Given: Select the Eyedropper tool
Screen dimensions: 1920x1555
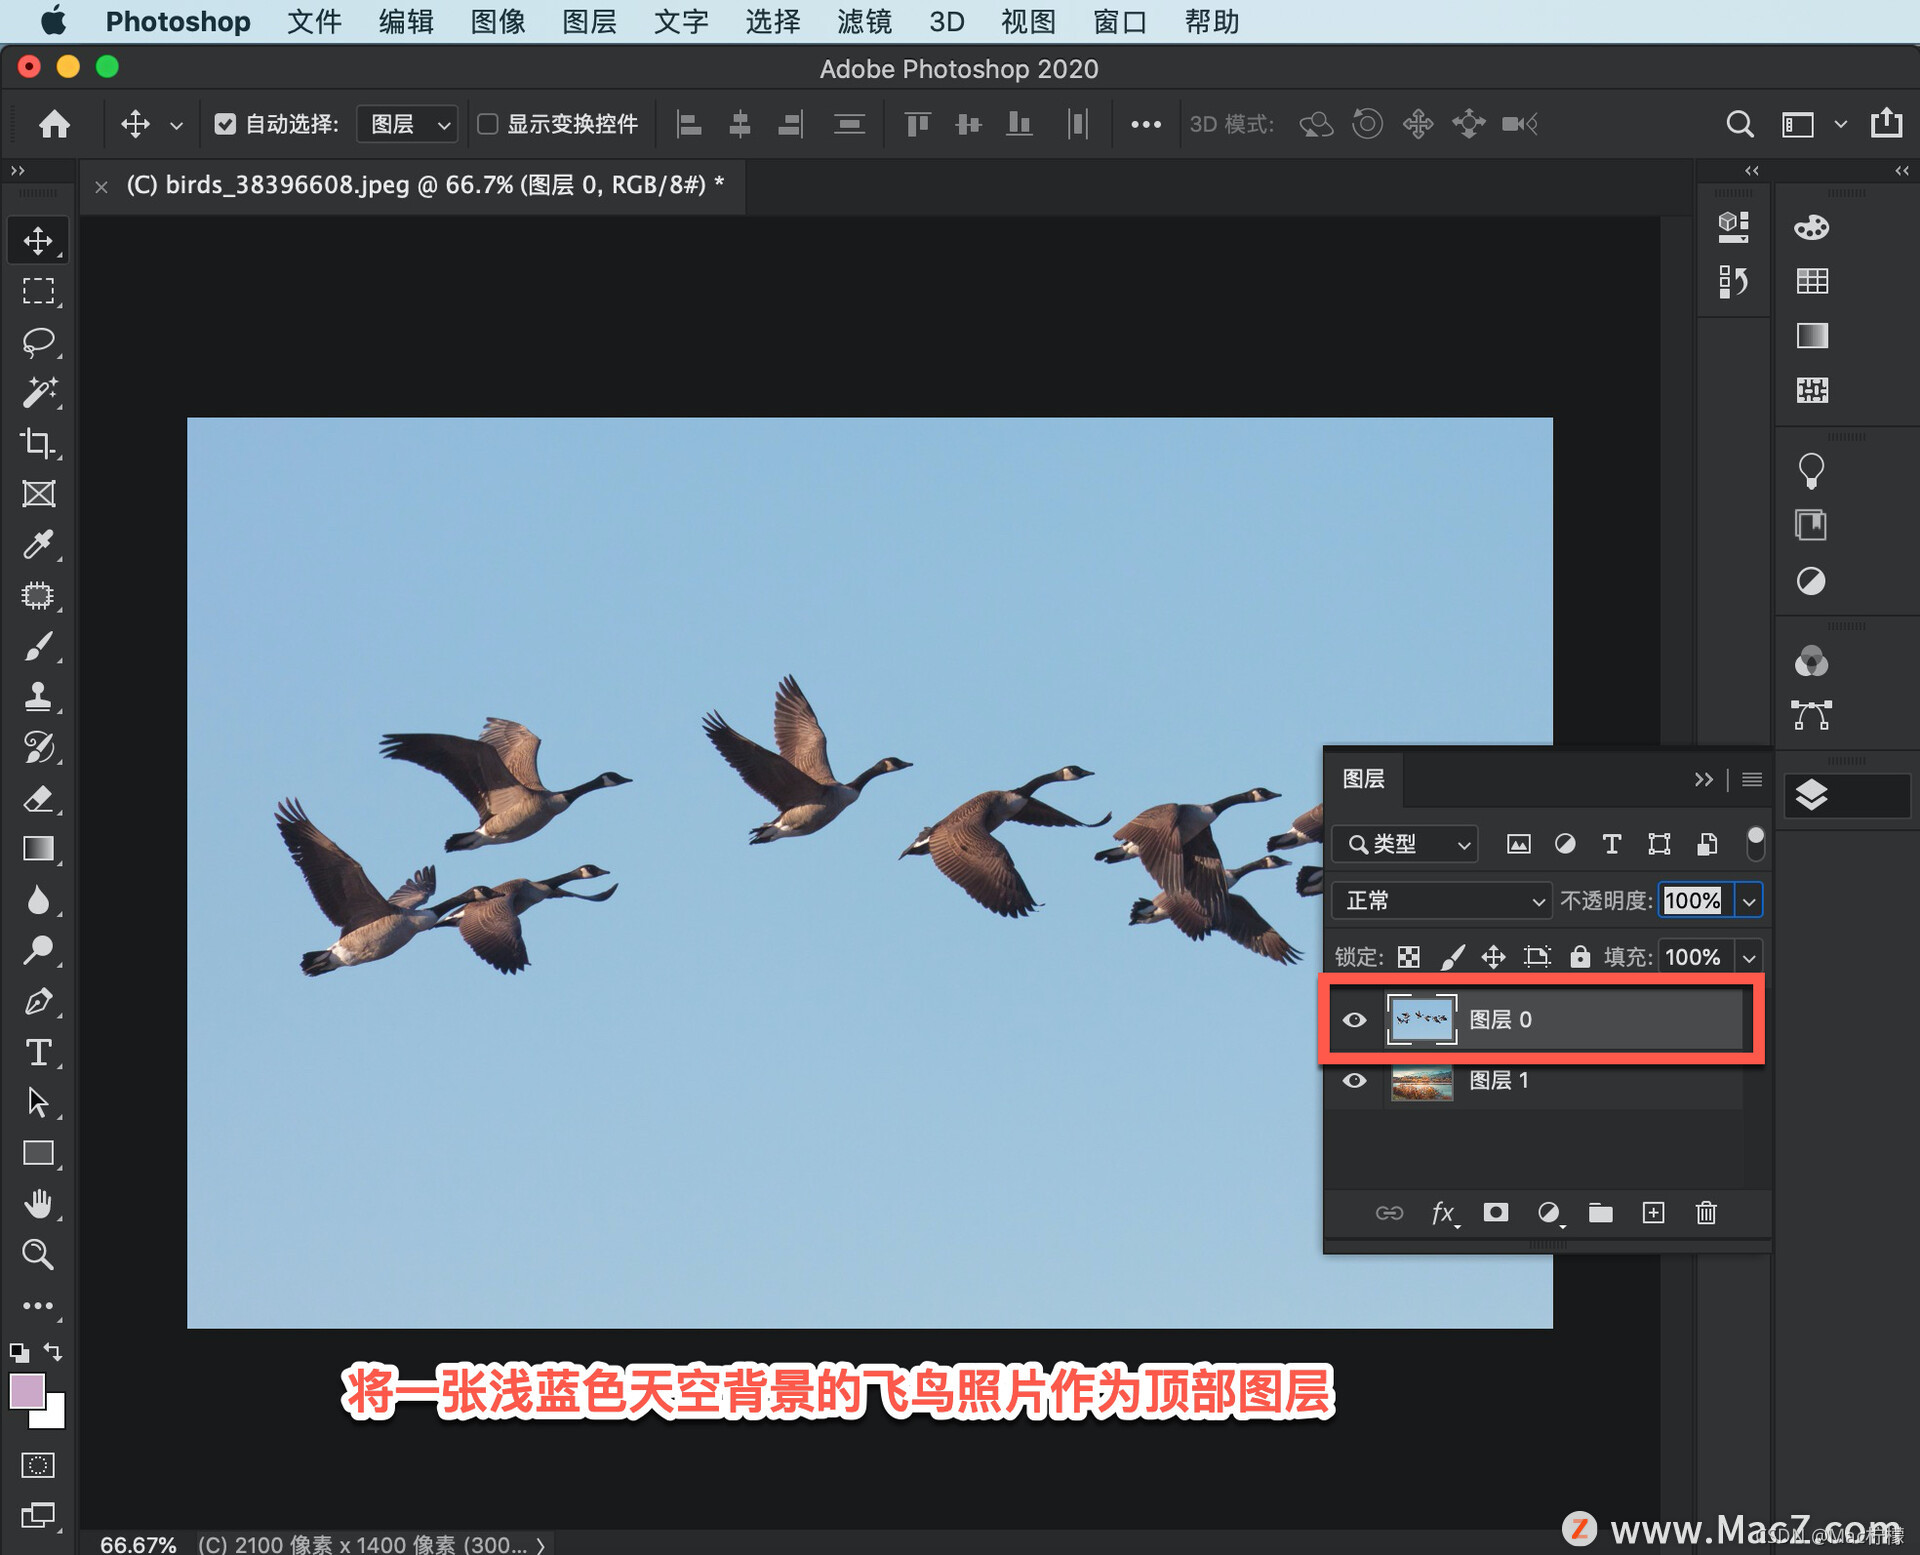Looking at the screenshot, I should click(x=38, y=544).
